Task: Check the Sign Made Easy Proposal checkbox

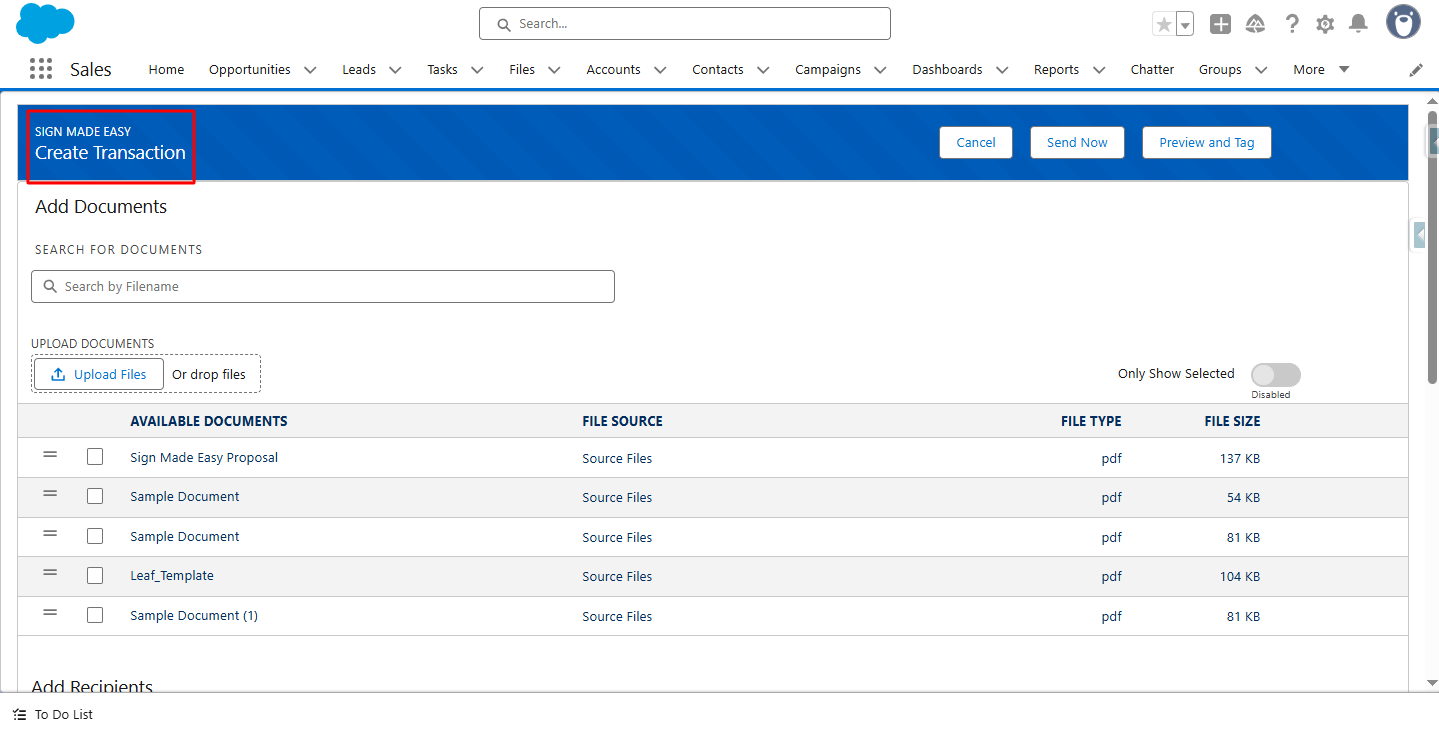Action: click(x=95, y=457)
